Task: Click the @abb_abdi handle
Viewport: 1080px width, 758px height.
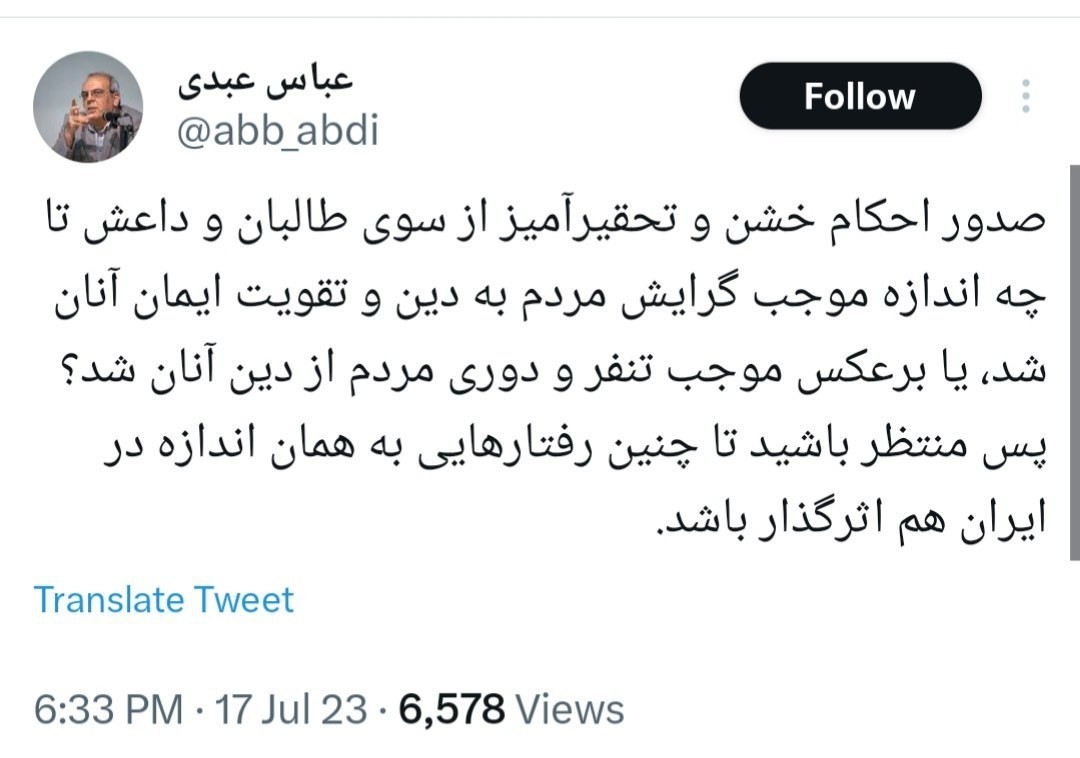Action: tap(278, 130)
